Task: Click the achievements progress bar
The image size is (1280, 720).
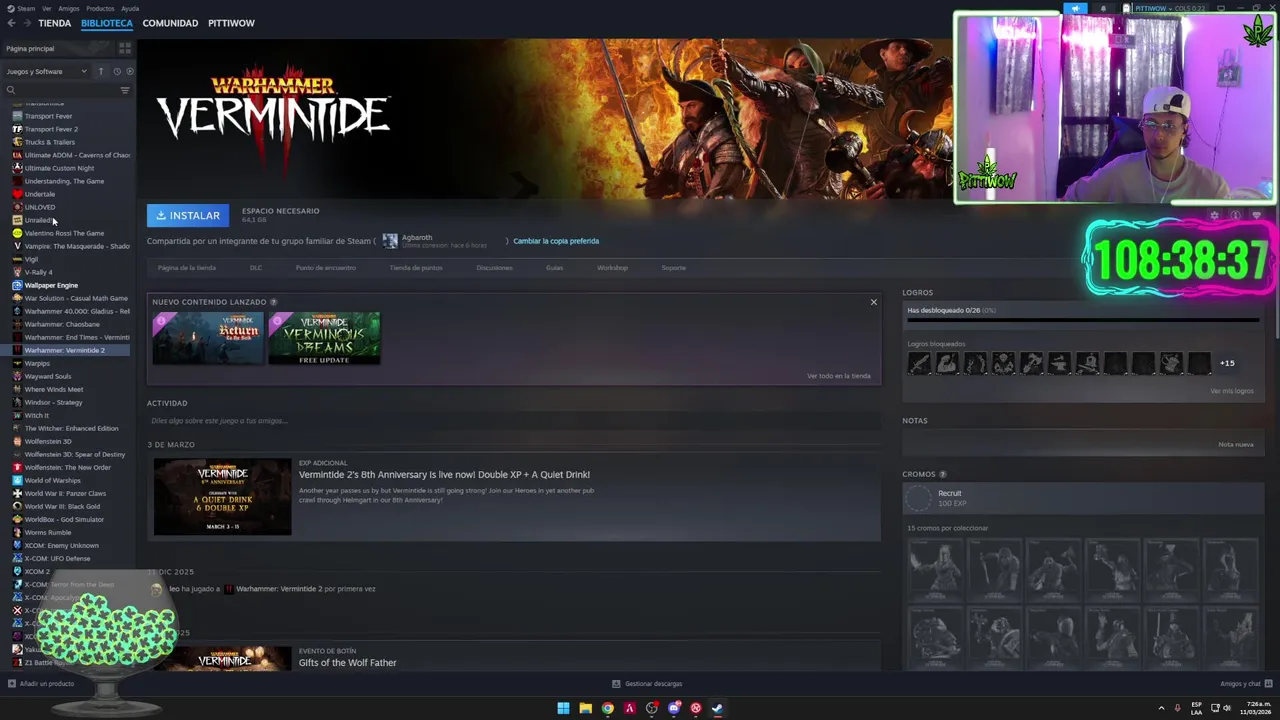Action: 1082,321
